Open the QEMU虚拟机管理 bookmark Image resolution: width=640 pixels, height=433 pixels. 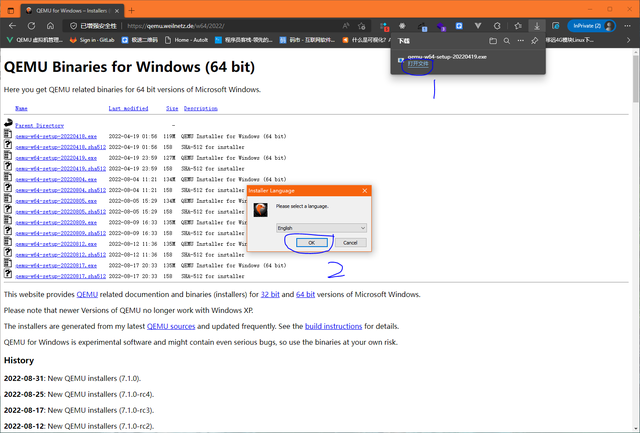(x=35, y=40)
